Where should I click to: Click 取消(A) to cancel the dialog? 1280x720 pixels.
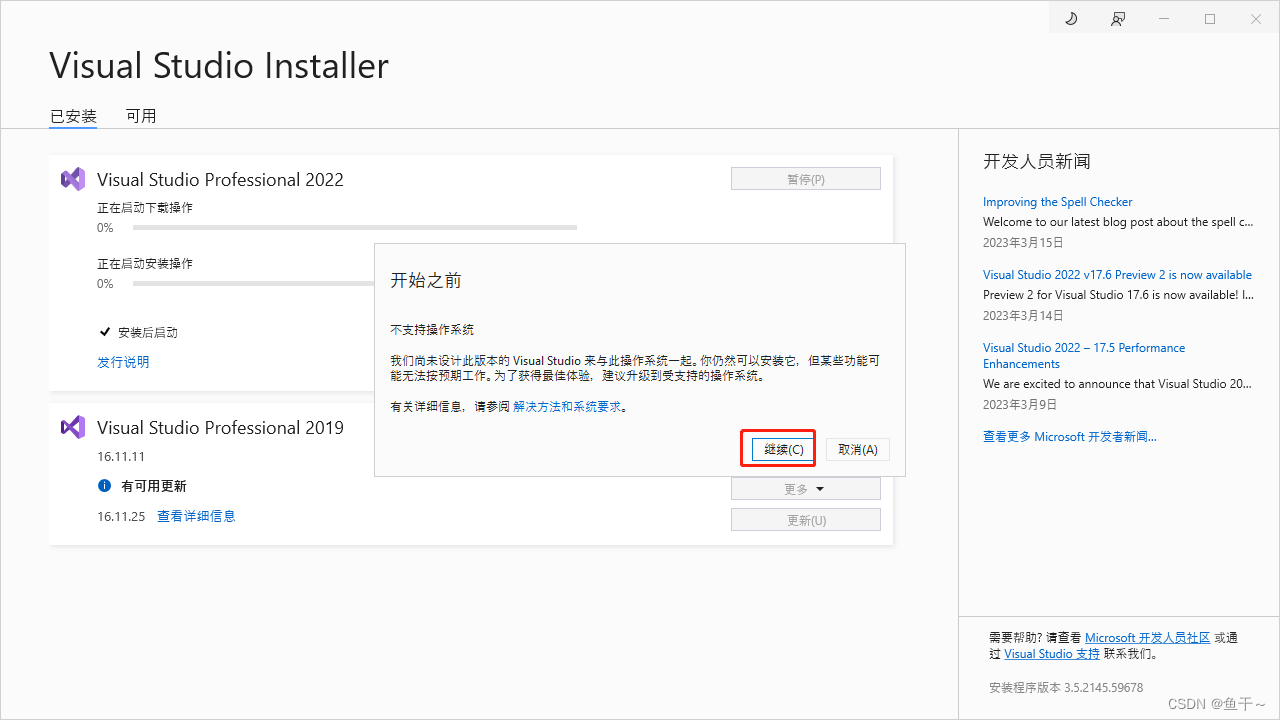pyautogui.click(x=858, y=450)
